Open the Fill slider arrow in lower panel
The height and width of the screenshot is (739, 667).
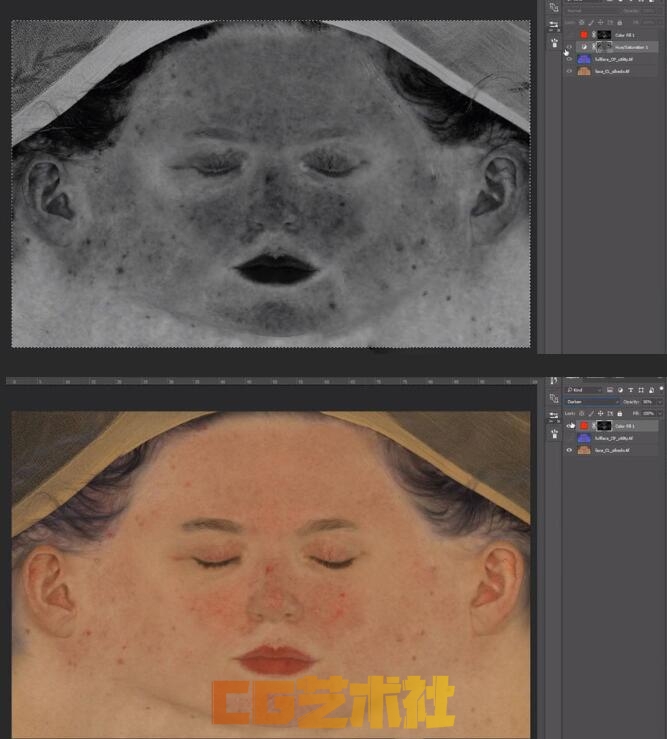click(x=659, y=413)
